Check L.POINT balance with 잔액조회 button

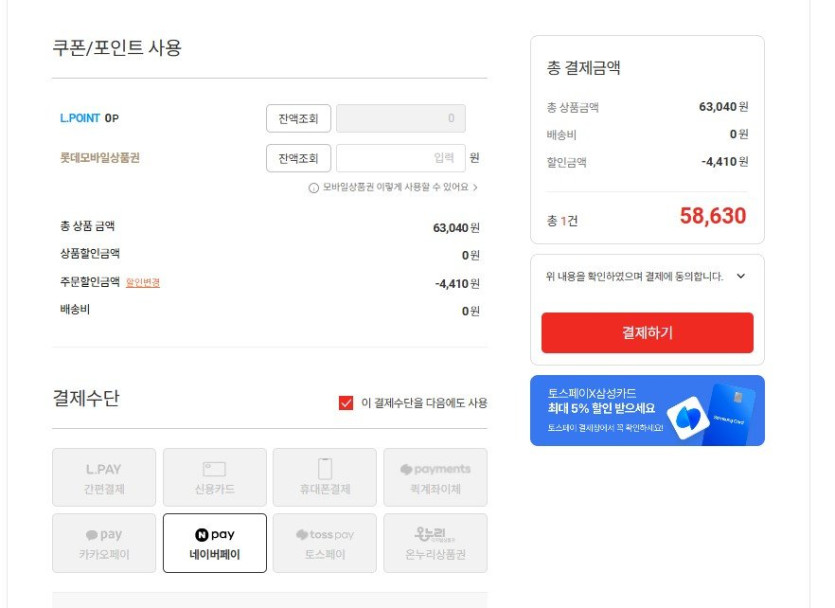(298, 118)
